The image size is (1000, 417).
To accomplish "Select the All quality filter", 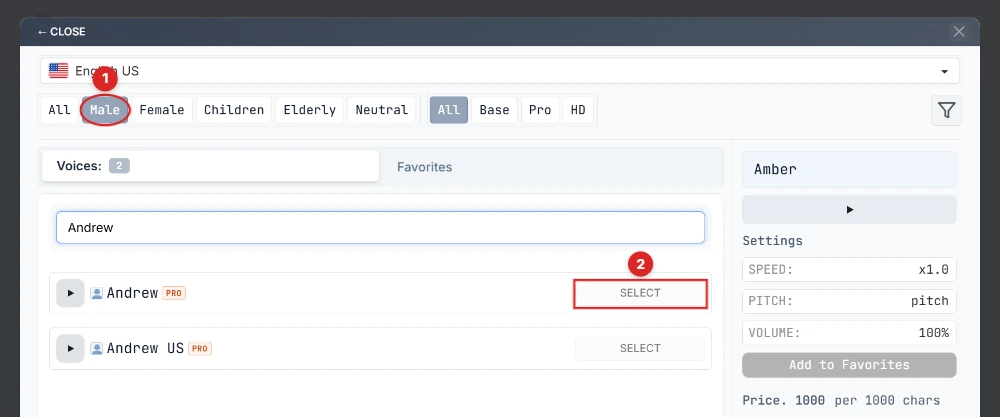I will 449,110.
